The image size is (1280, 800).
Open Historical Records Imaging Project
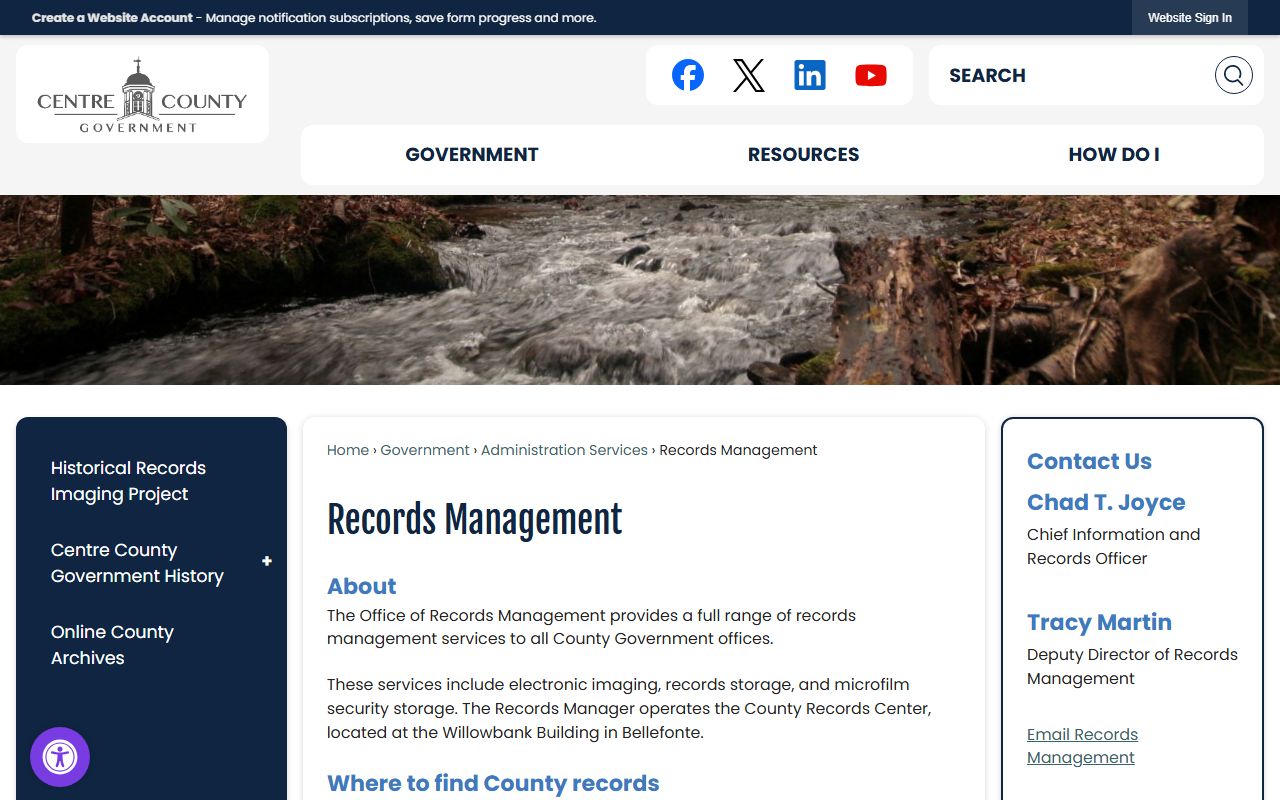tap(128, 481)
